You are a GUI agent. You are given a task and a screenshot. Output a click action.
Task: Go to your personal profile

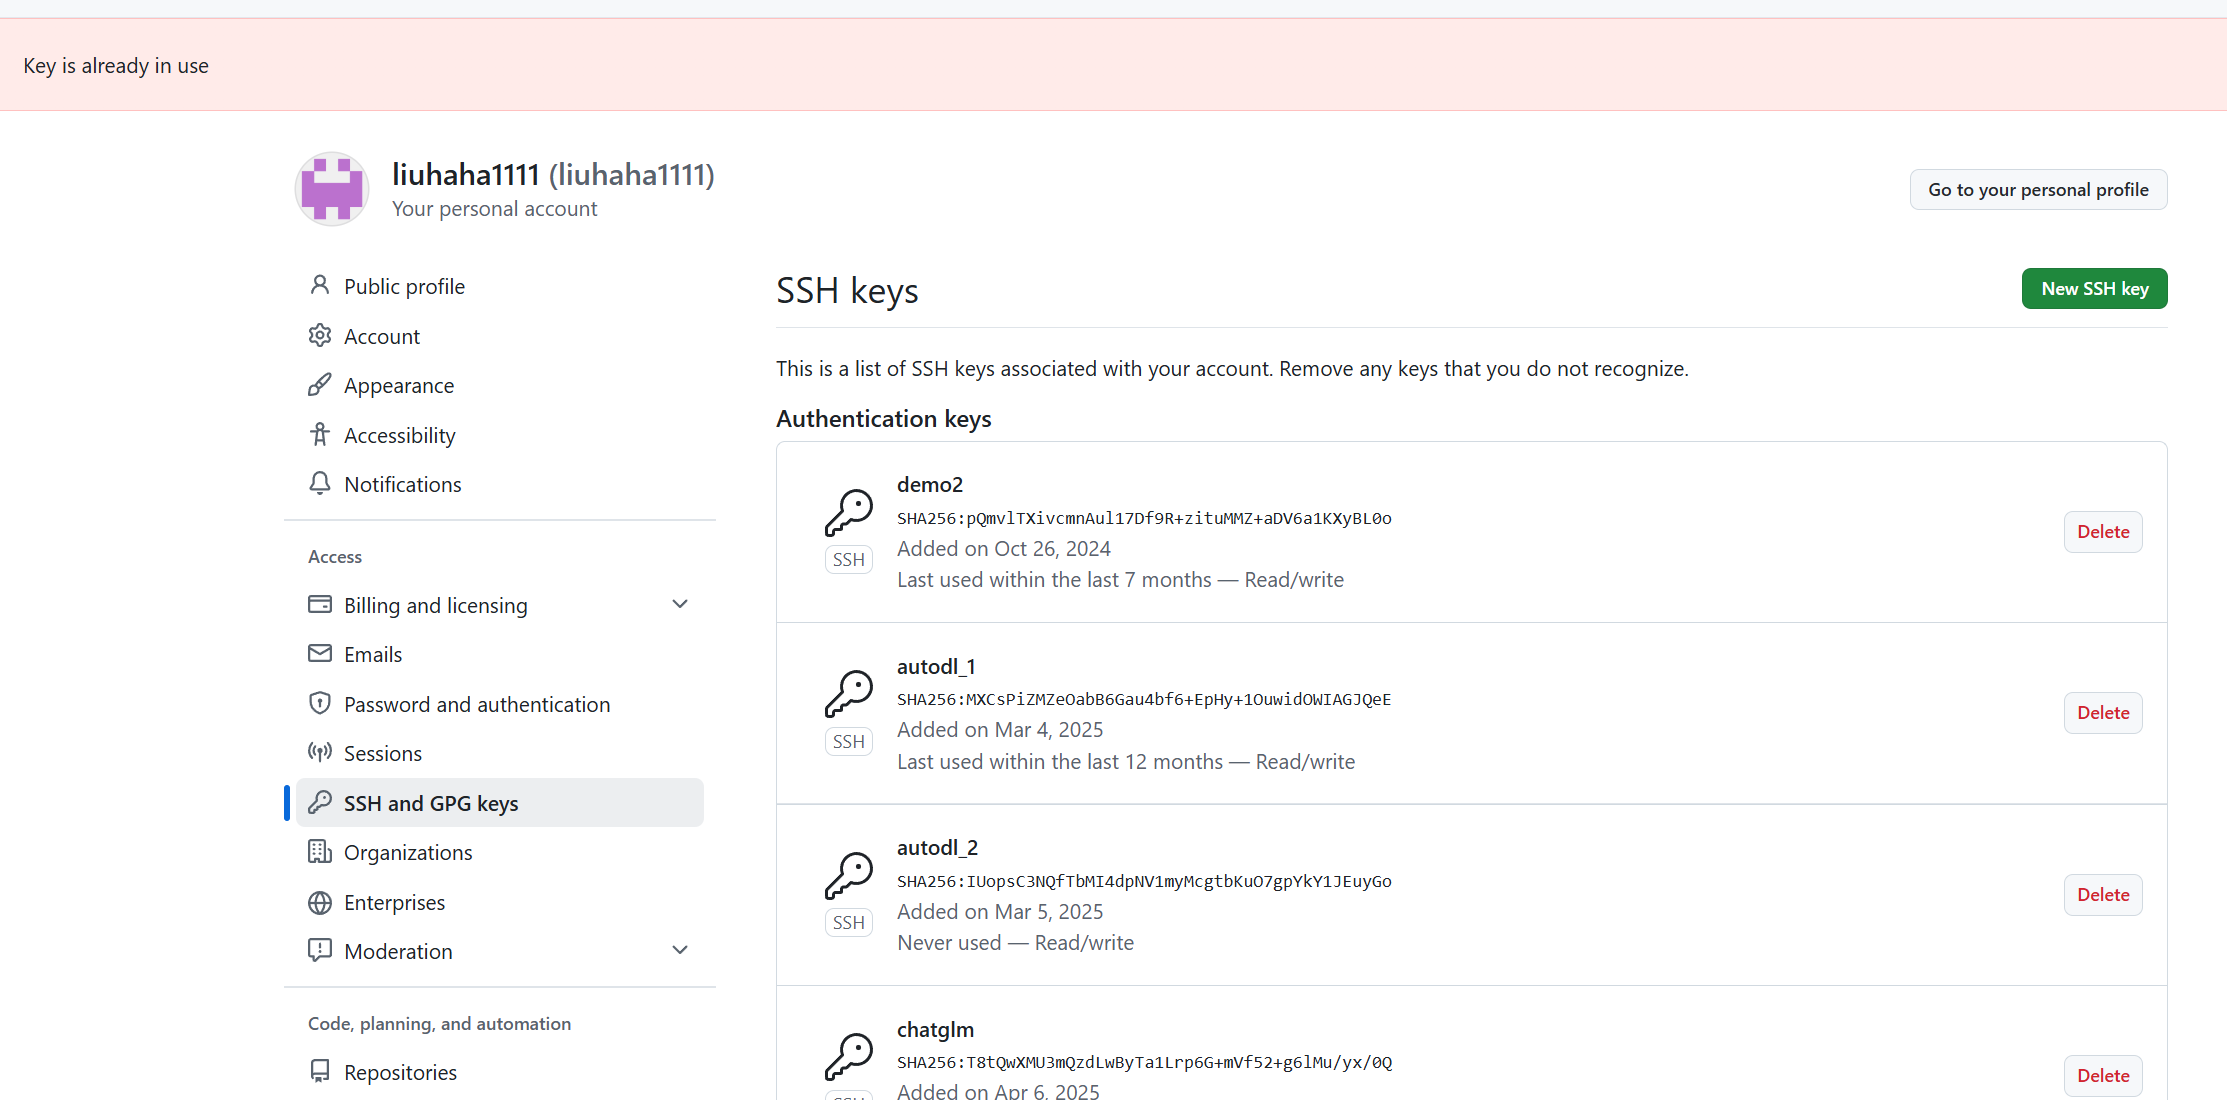(x=2037, y=190)
